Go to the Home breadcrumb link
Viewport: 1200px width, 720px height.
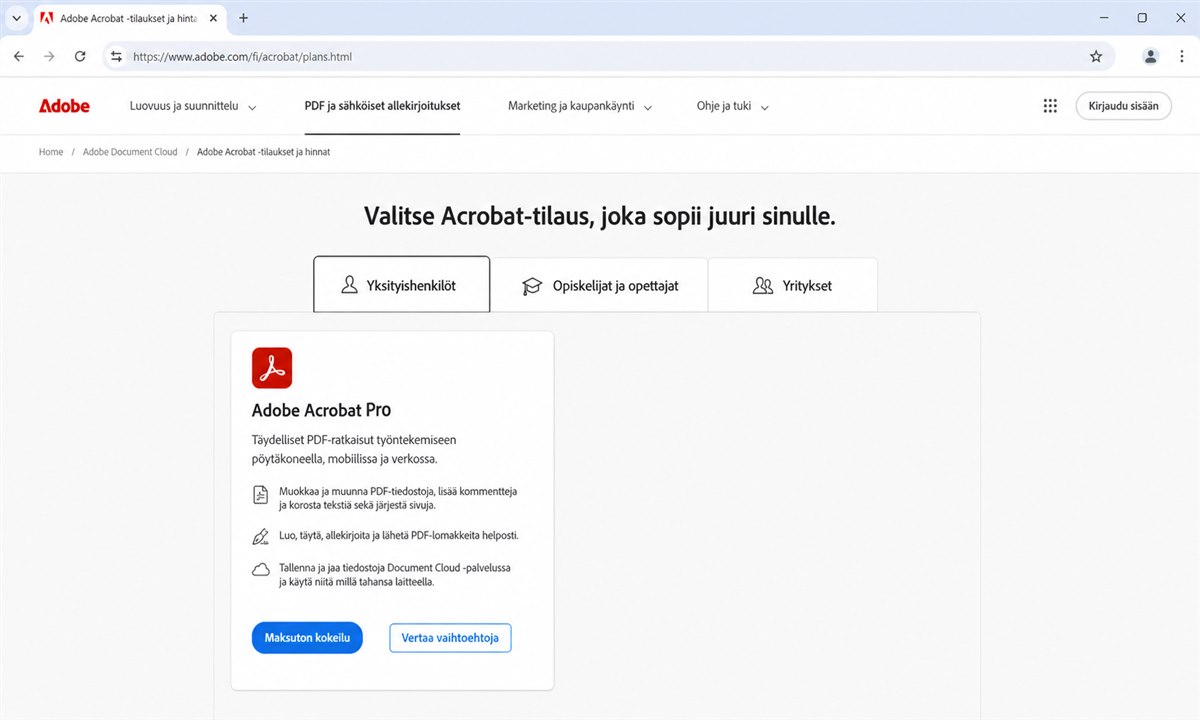point(51,152)
